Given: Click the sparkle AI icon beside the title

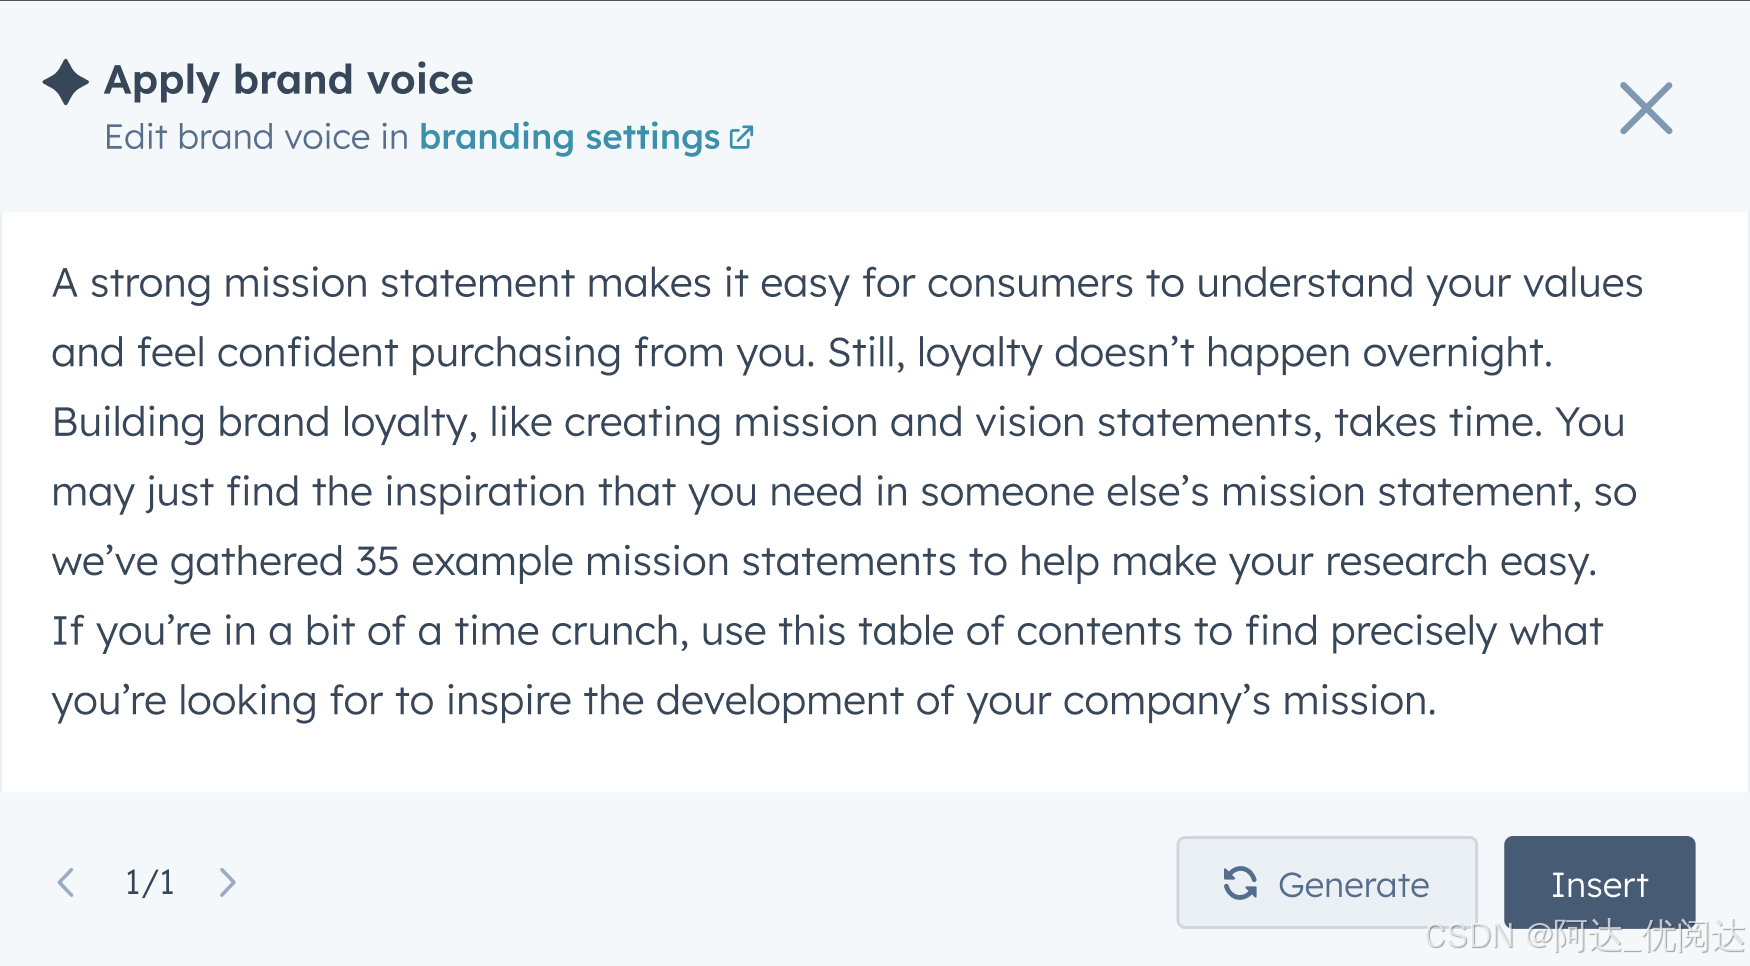Looking at the screenshot, I should click(66, 82).
